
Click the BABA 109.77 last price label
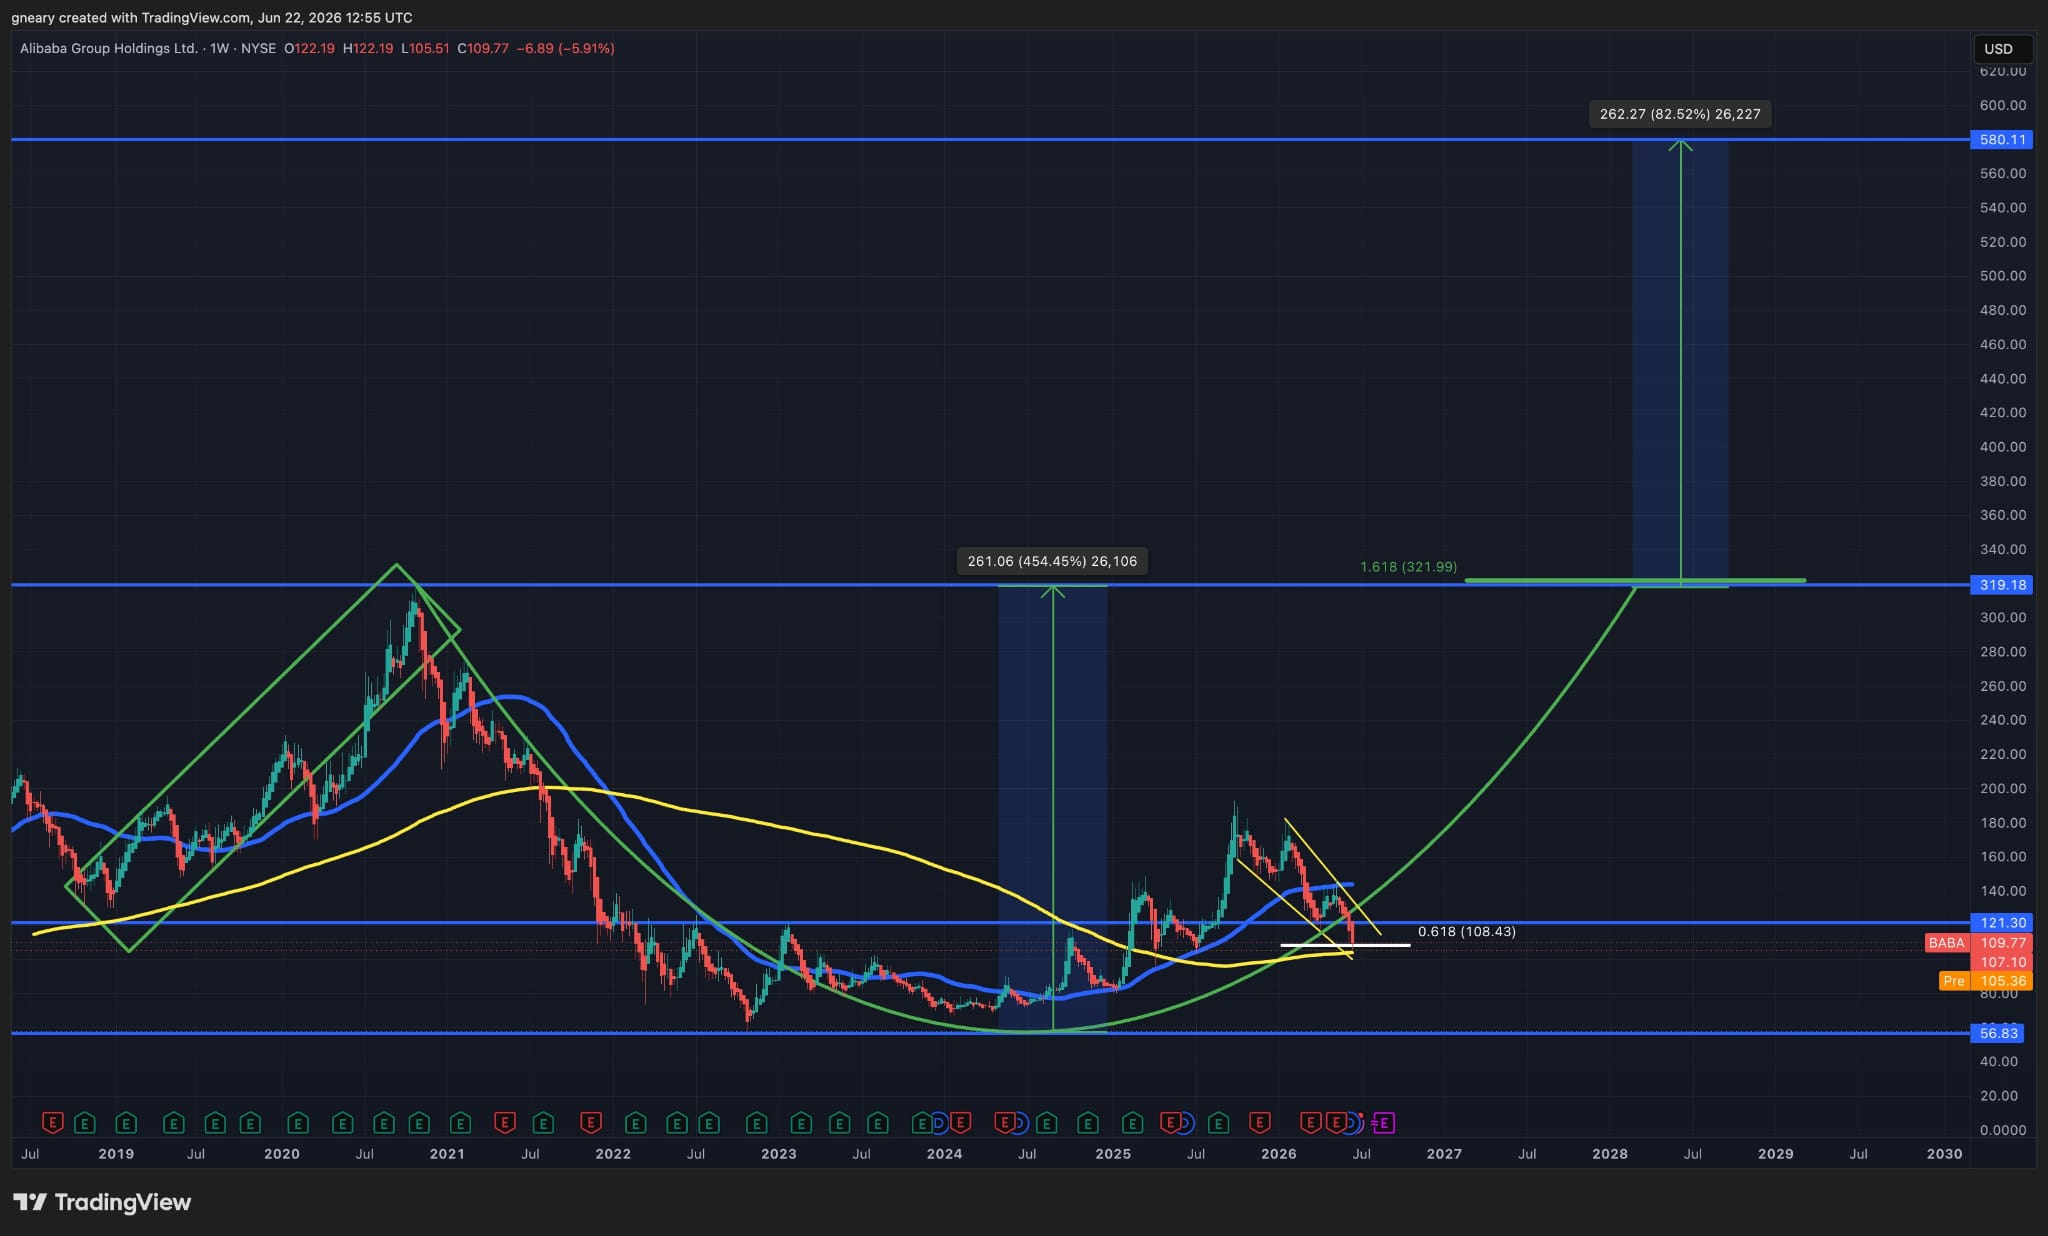(1979, 943)
